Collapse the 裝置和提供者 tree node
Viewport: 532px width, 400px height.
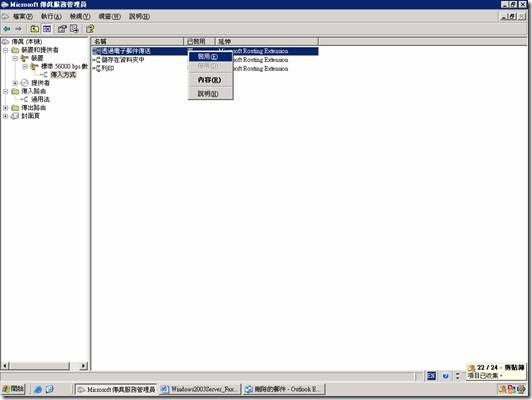[x=6, y=50]
